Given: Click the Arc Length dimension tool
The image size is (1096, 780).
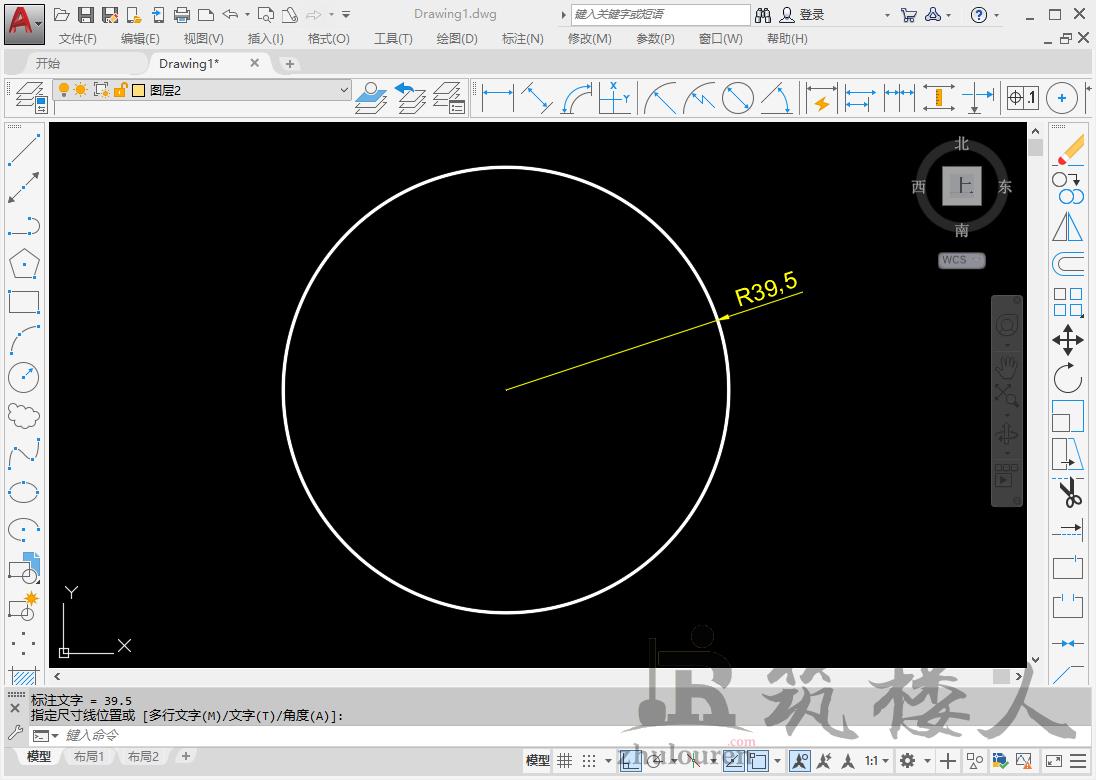Looking at the screenshot, I should coord(577,98).
